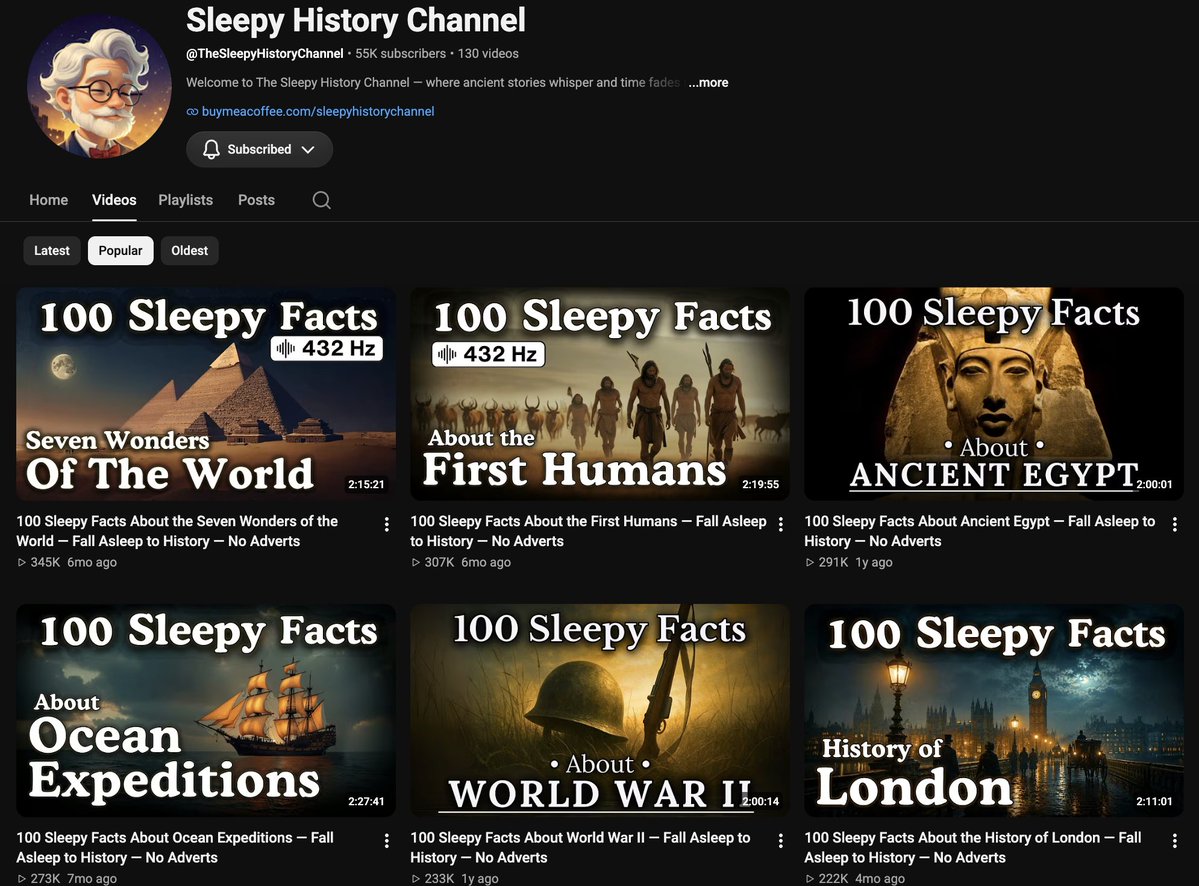Expand channel description with ...more
Screen dimensions: 1199x886
coord(708,83)
